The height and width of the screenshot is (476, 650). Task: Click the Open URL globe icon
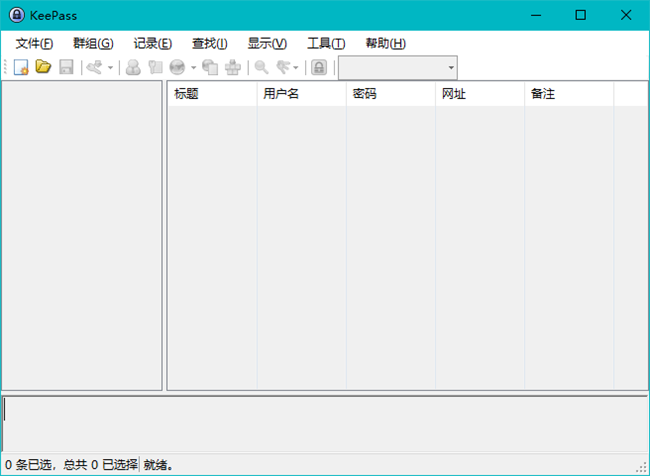pos(177,67)
